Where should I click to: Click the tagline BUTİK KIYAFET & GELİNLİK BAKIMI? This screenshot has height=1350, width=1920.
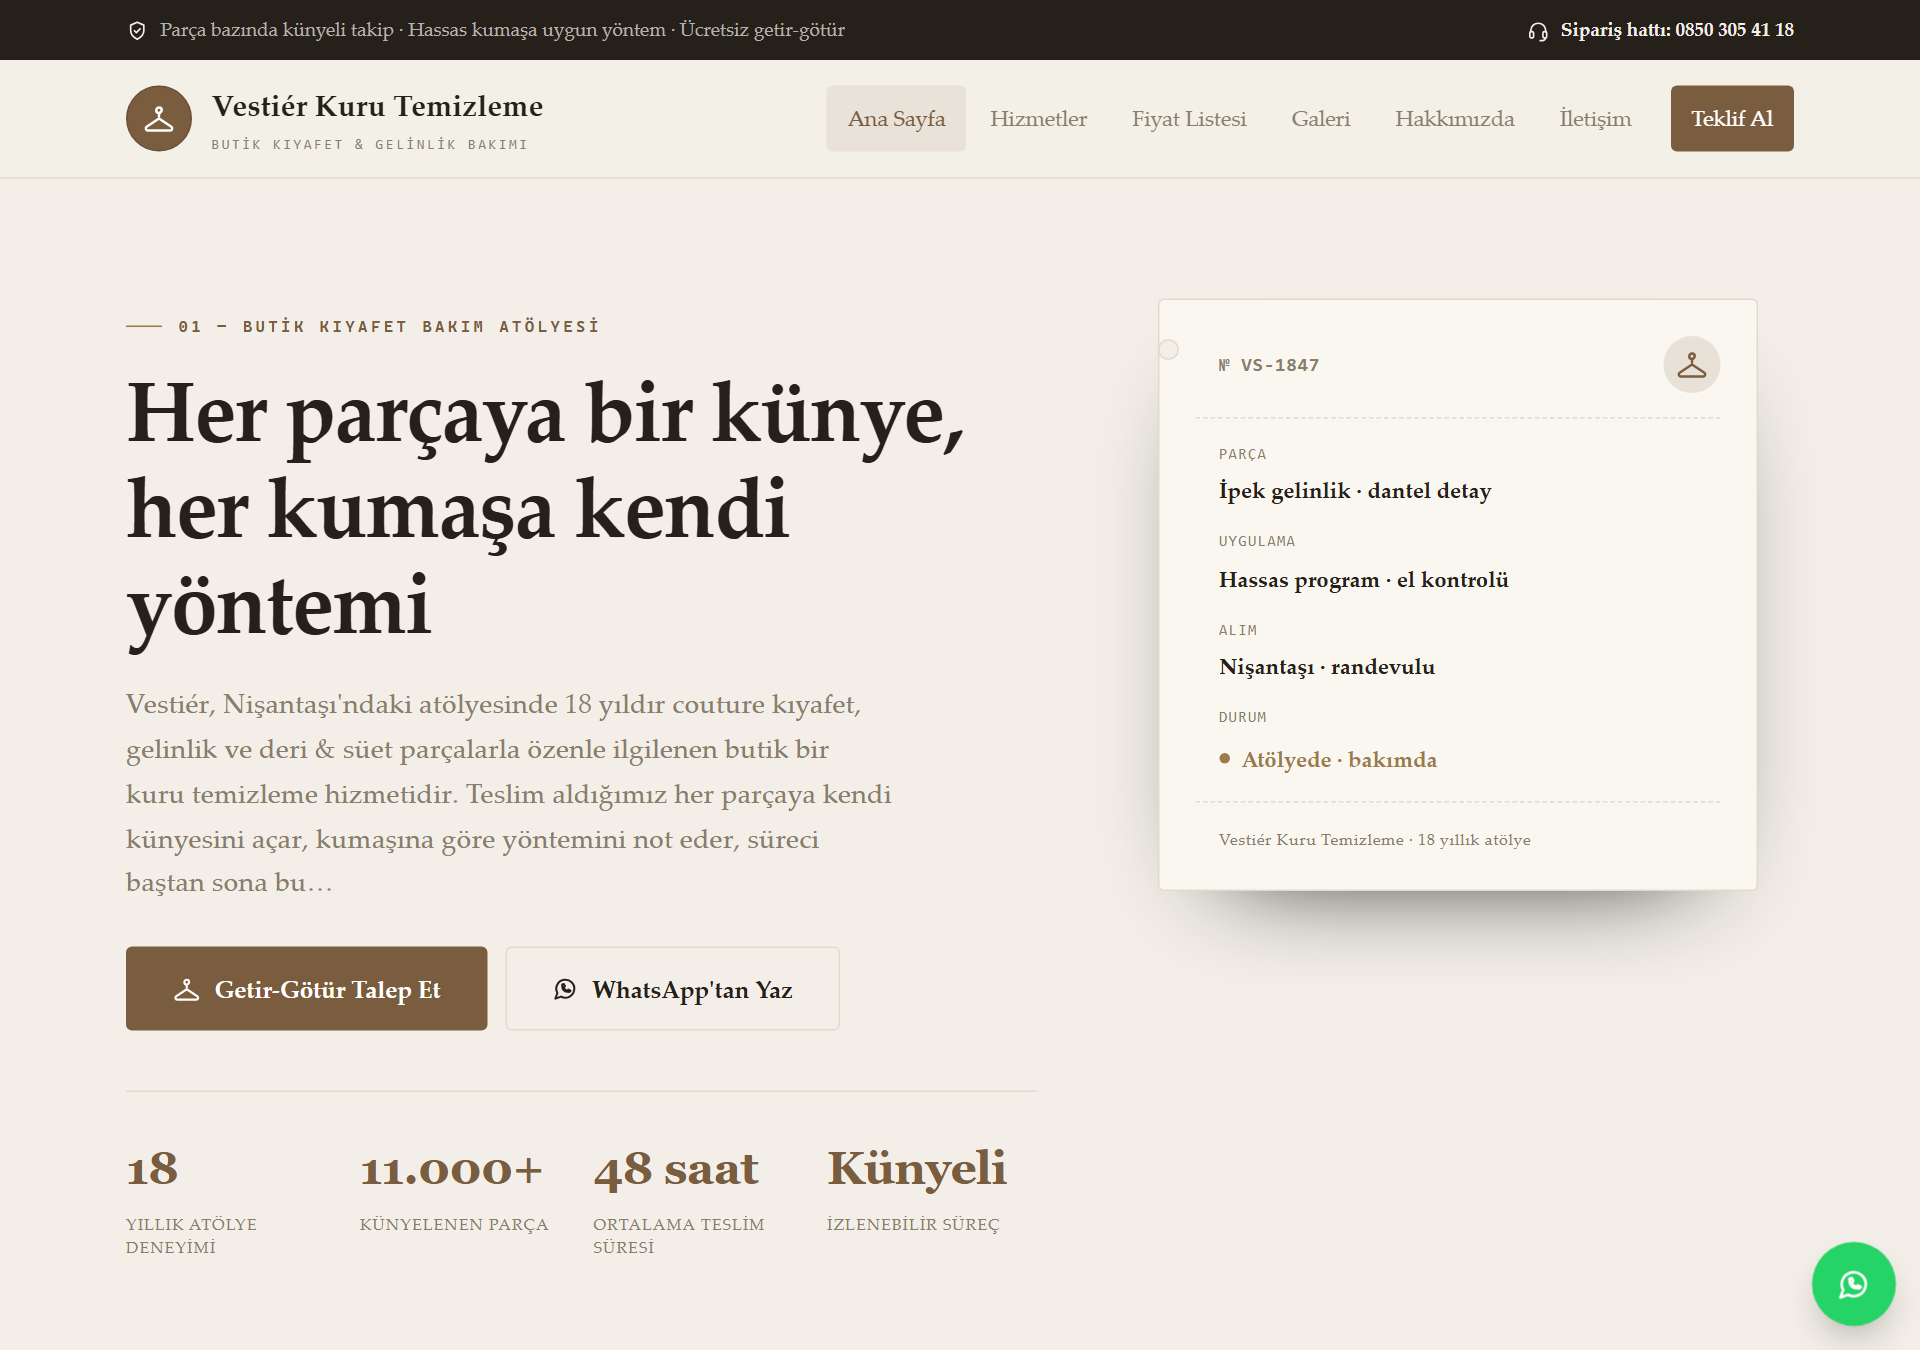(x=370, y=145)
